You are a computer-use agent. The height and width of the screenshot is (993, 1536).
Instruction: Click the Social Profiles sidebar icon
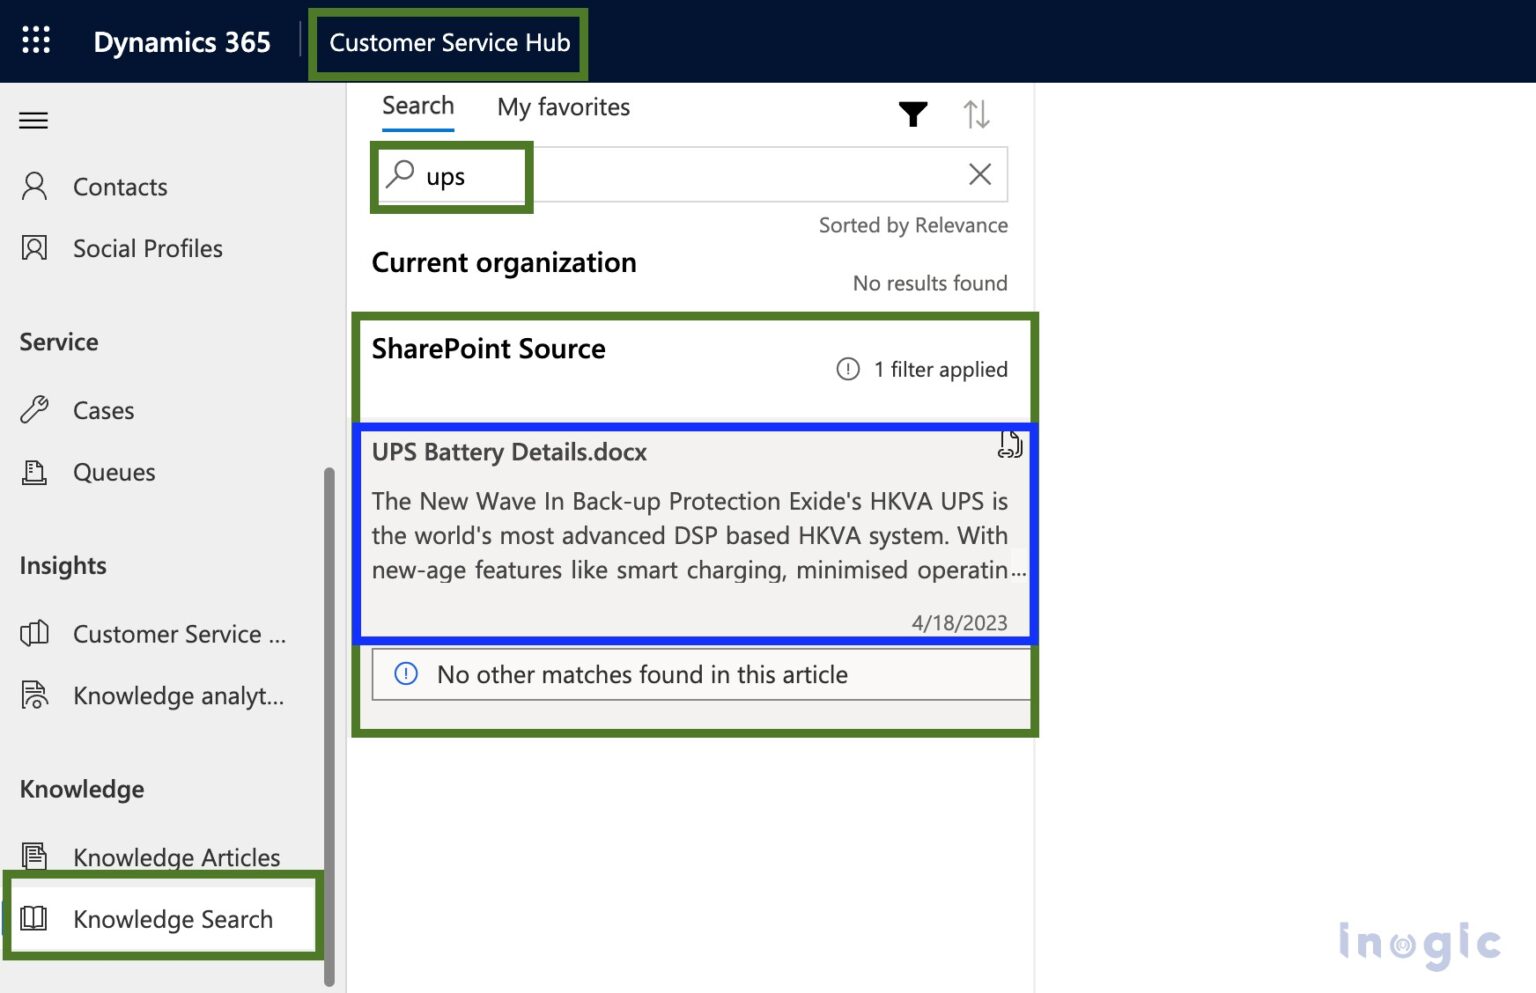point(35,248)
